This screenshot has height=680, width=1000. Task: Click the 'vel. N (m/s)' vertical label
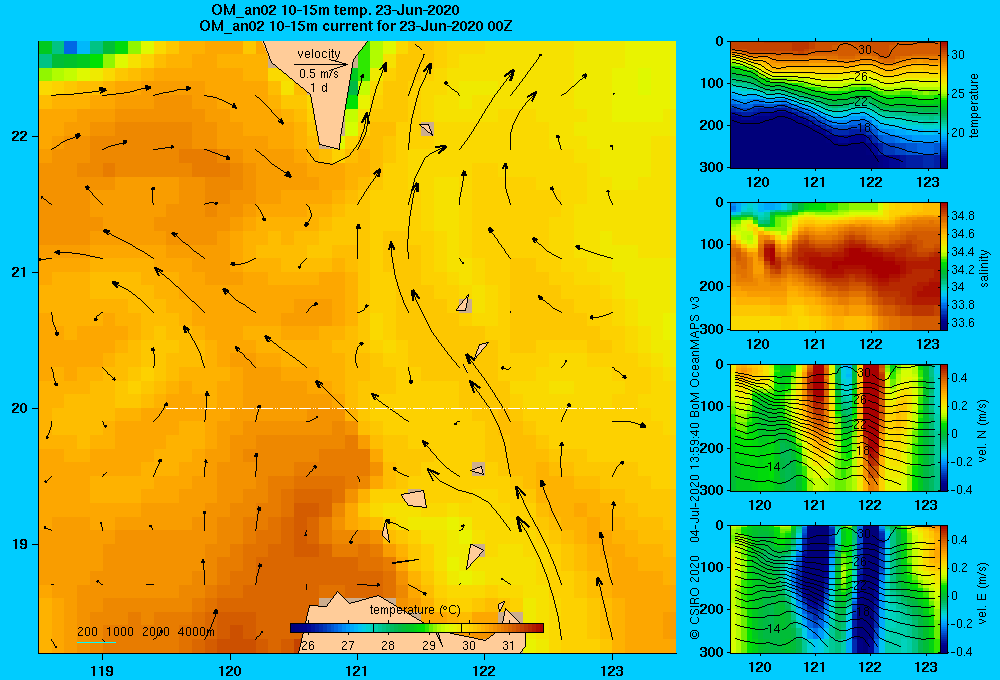pos(983,431)
